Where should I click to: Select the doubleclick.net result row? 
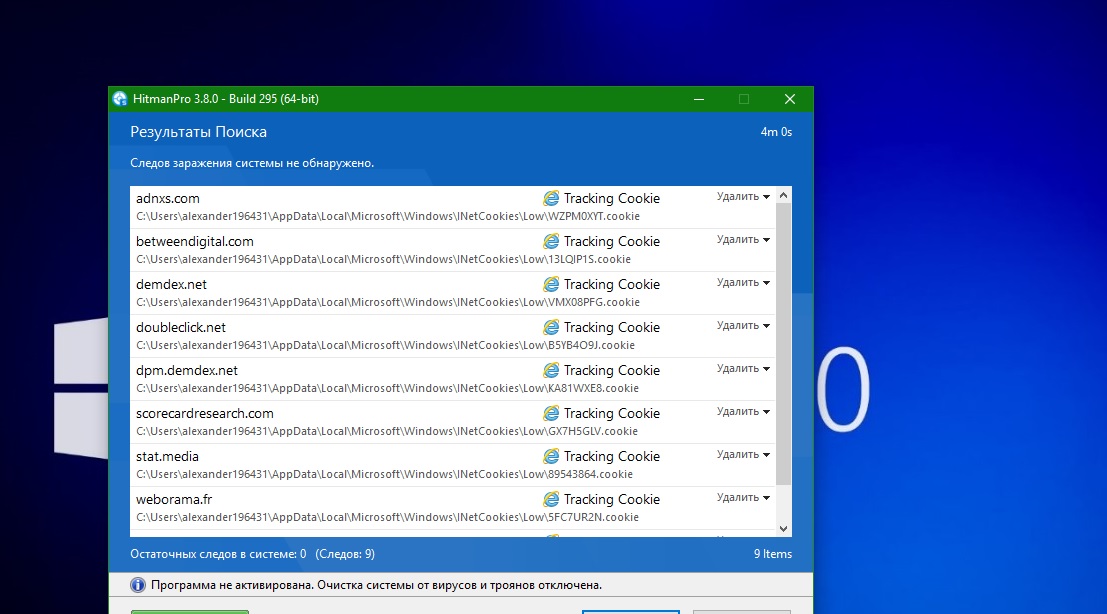(453, 336)
